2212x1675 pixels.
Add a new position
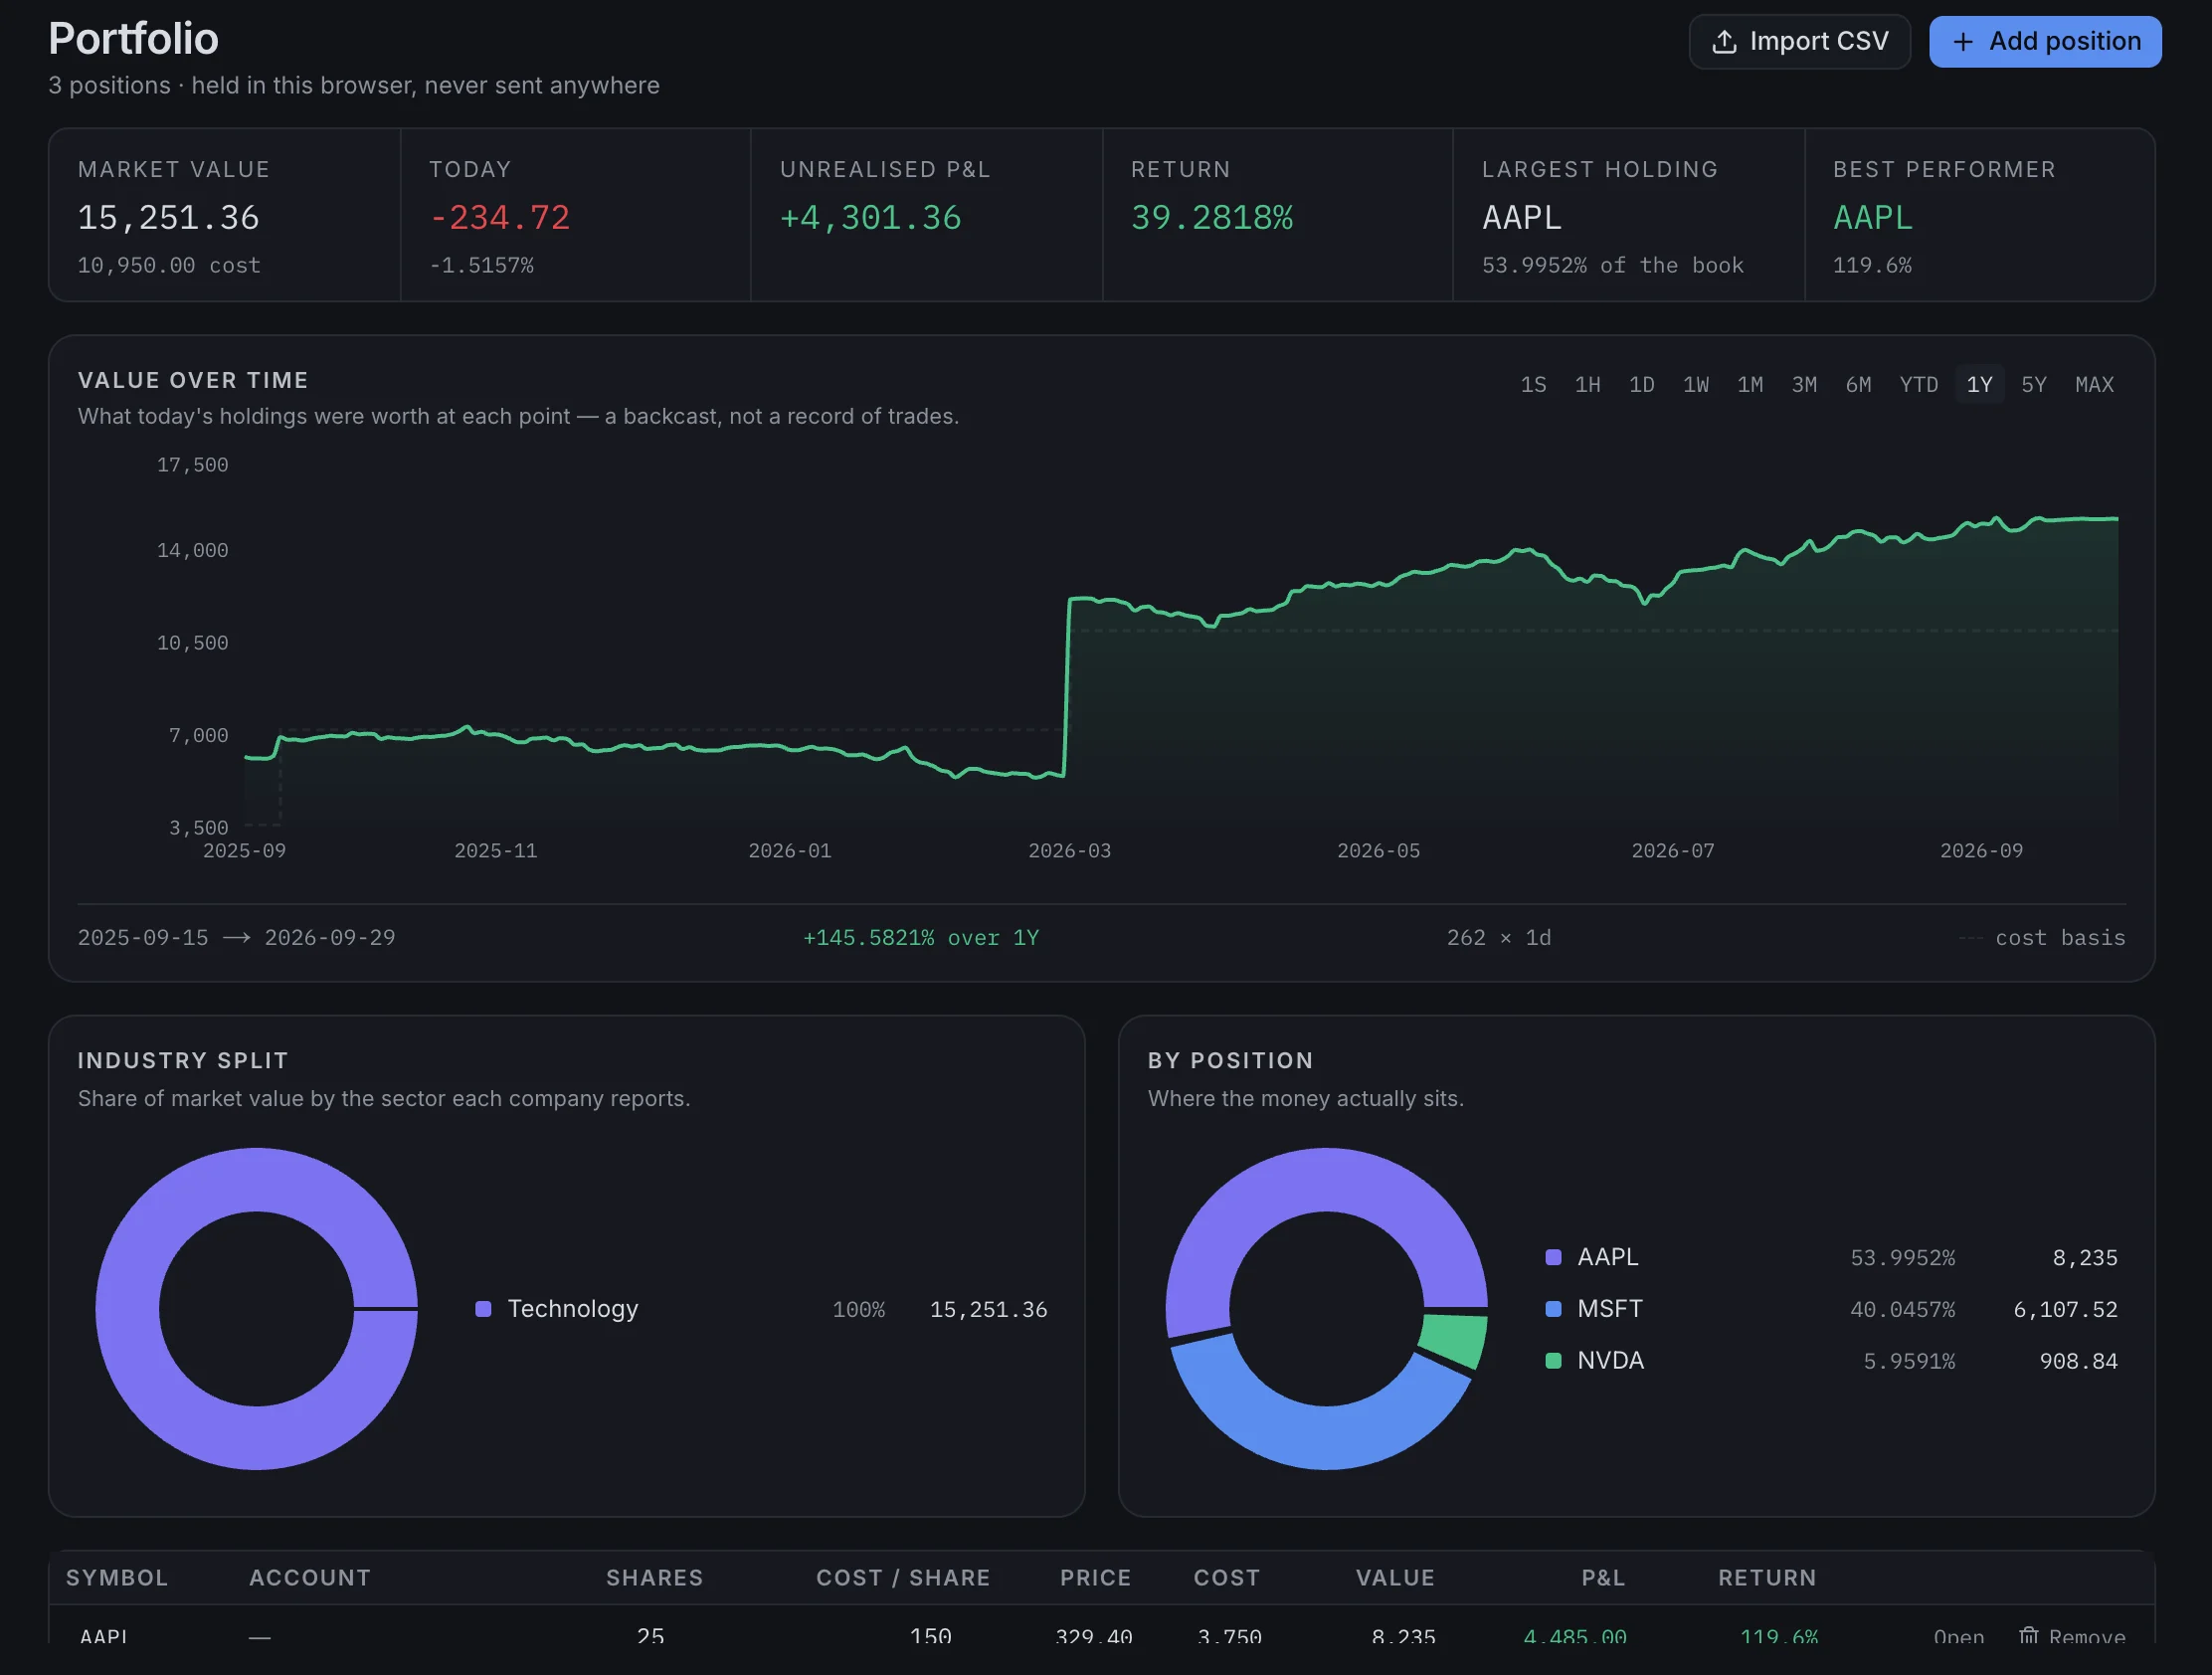click(2045, 42)
